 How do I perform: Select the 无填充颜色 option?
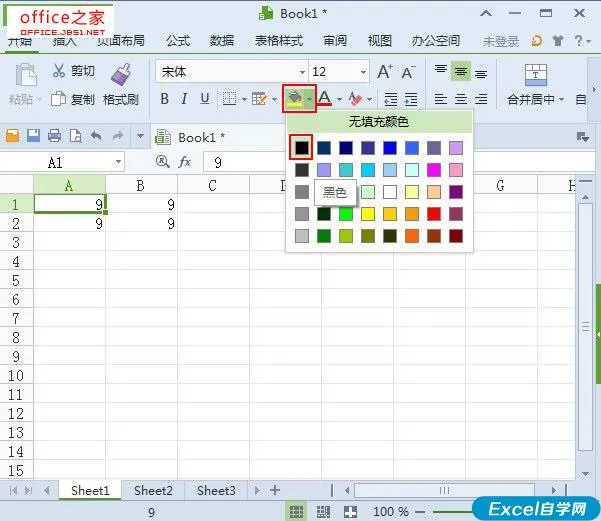point(378,122)
